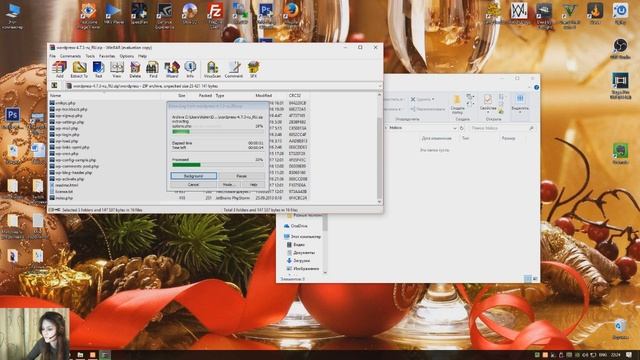Screen dimensions: 640x360
Task: Sort WinRAR list by CRC32 column header
Action: tap(296, 96)
